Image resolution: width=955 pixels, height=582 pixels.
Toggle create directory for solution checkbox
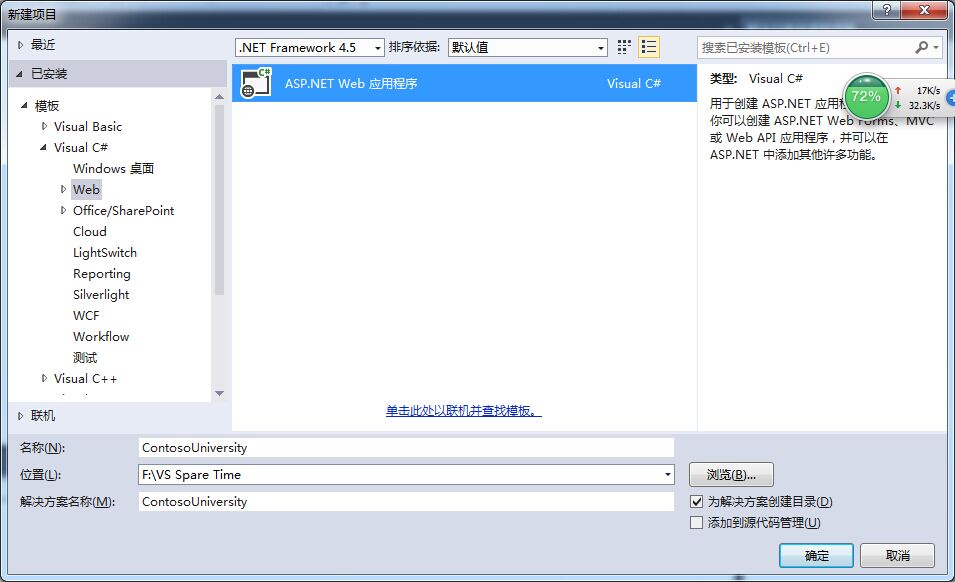[x=697, y=502]
